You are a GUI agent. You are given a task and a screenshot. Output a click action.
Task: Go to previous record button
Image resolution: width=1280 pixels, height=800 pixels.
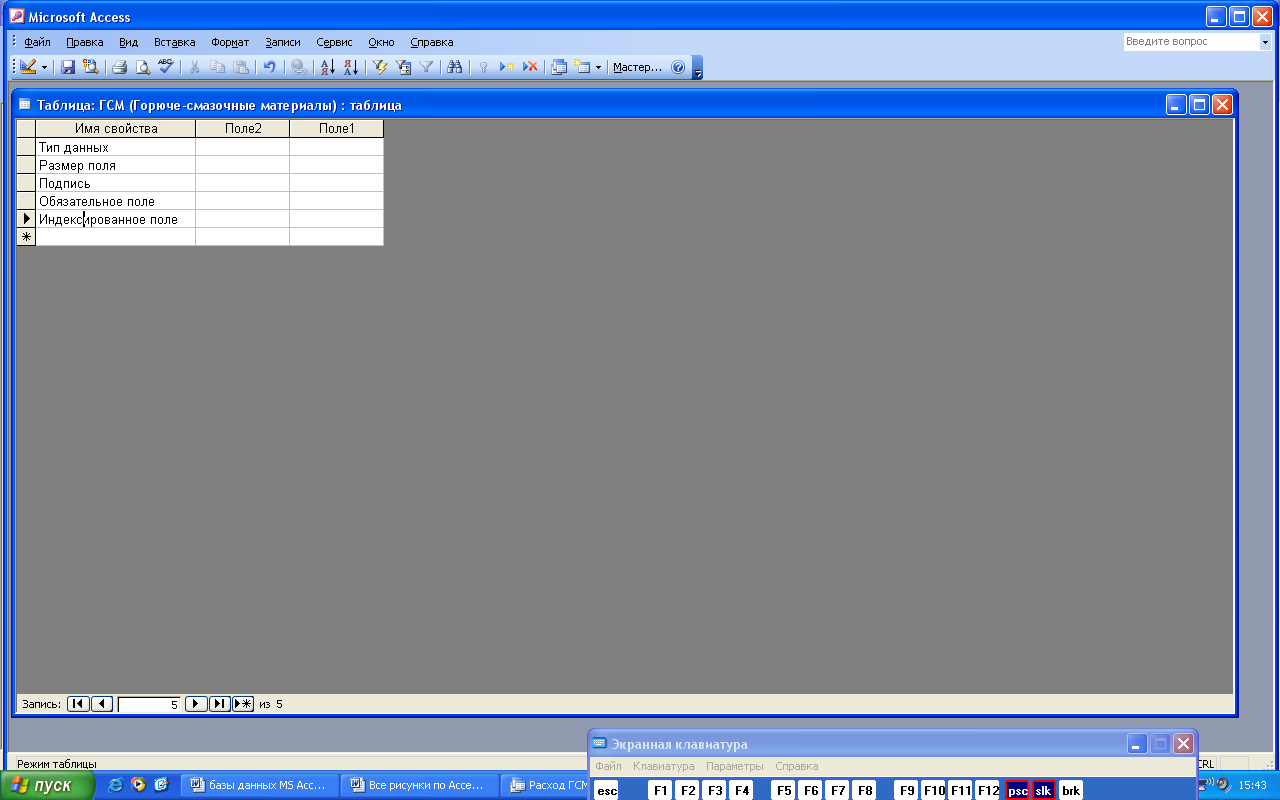[102, 704]
